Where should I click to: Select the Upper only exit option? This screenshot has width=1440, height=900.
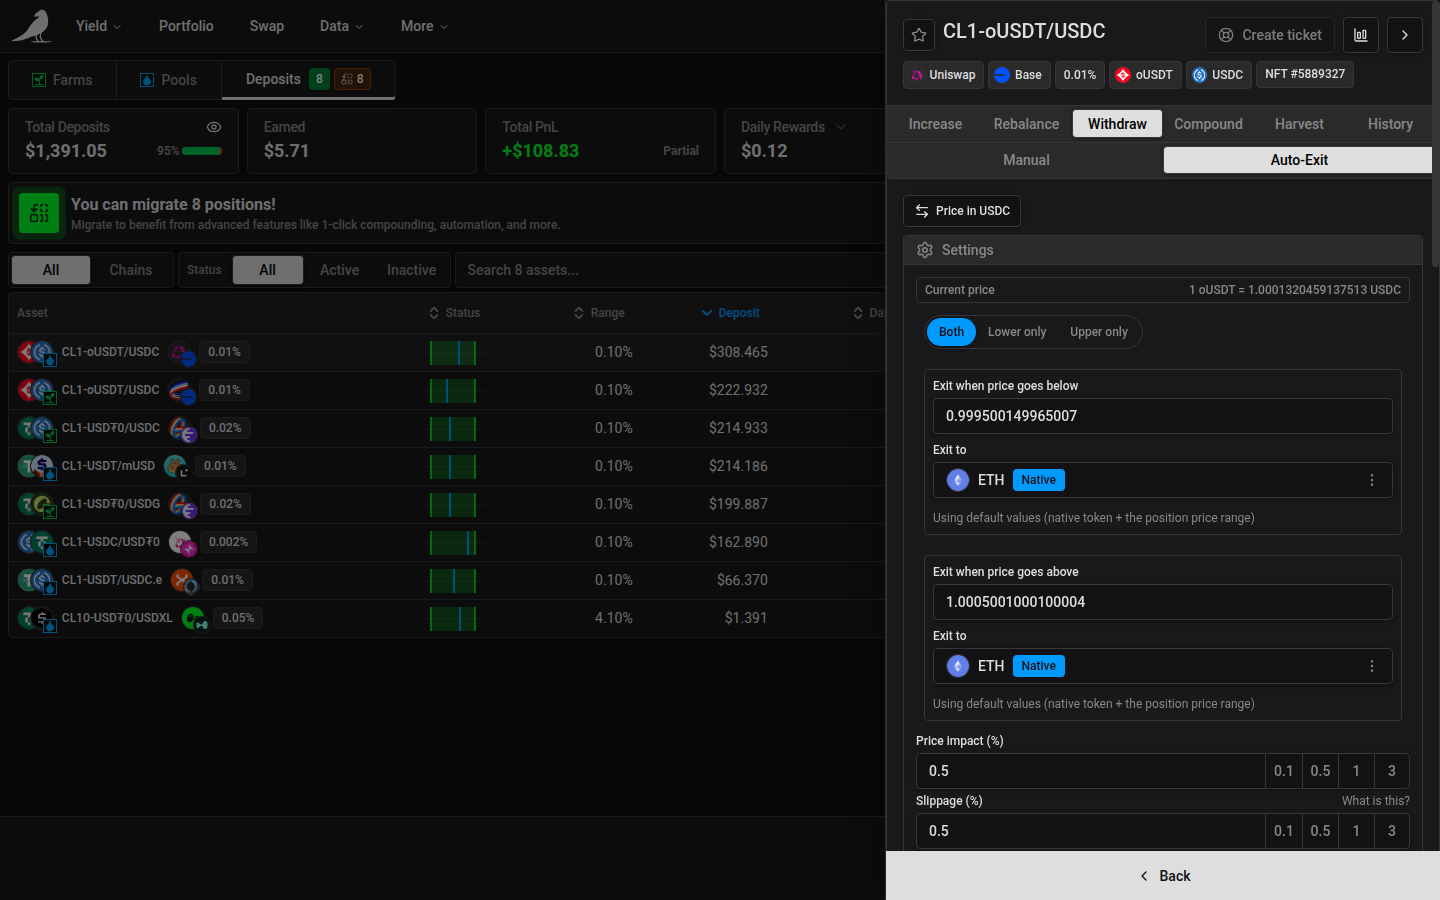coord(1098,332)
